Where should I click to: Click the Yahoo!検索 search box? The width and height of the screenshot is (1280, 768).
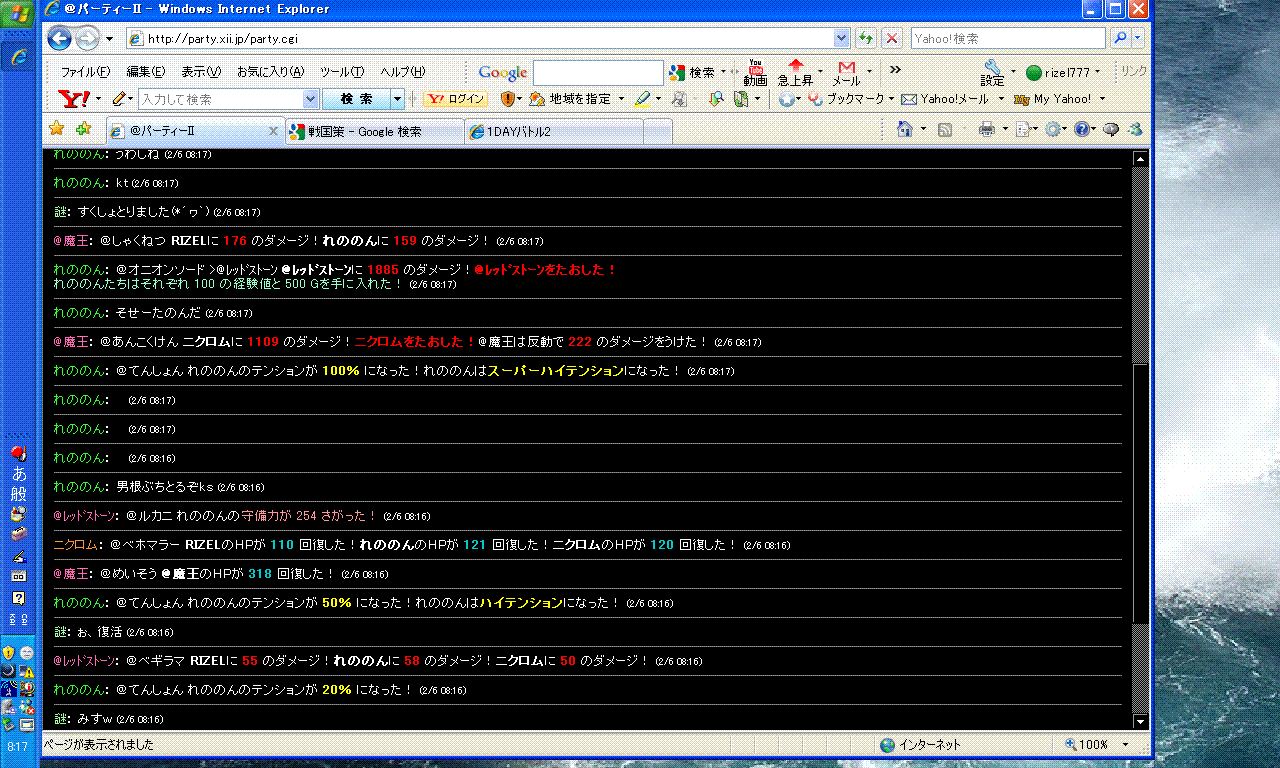point(1007,39)
